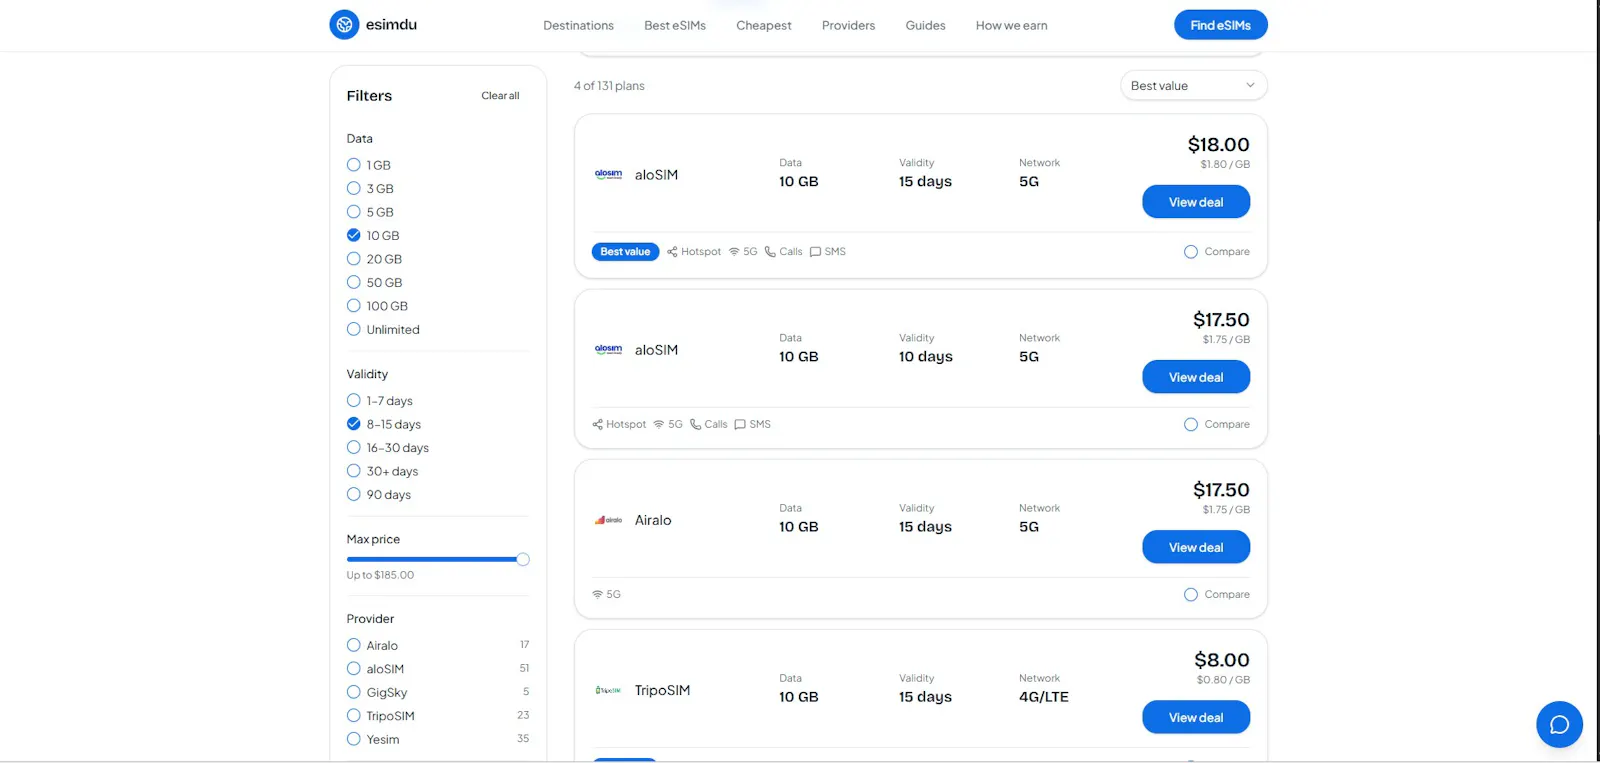
Task: Click 'Up to $185.00' price label
Action: tap(380, 575)
